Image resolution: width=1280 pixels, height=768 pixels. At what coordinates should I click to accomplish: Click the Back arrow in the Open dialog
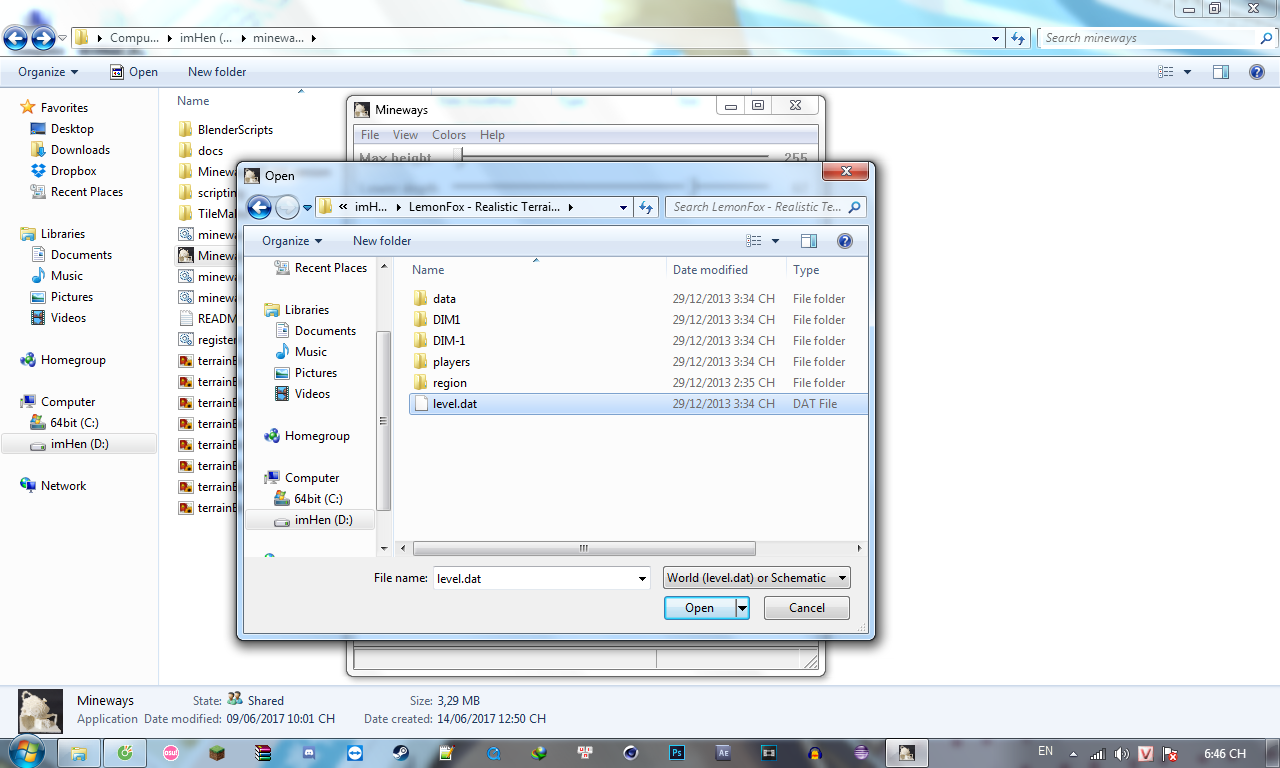pyautogui.click(x=259, y=207)
